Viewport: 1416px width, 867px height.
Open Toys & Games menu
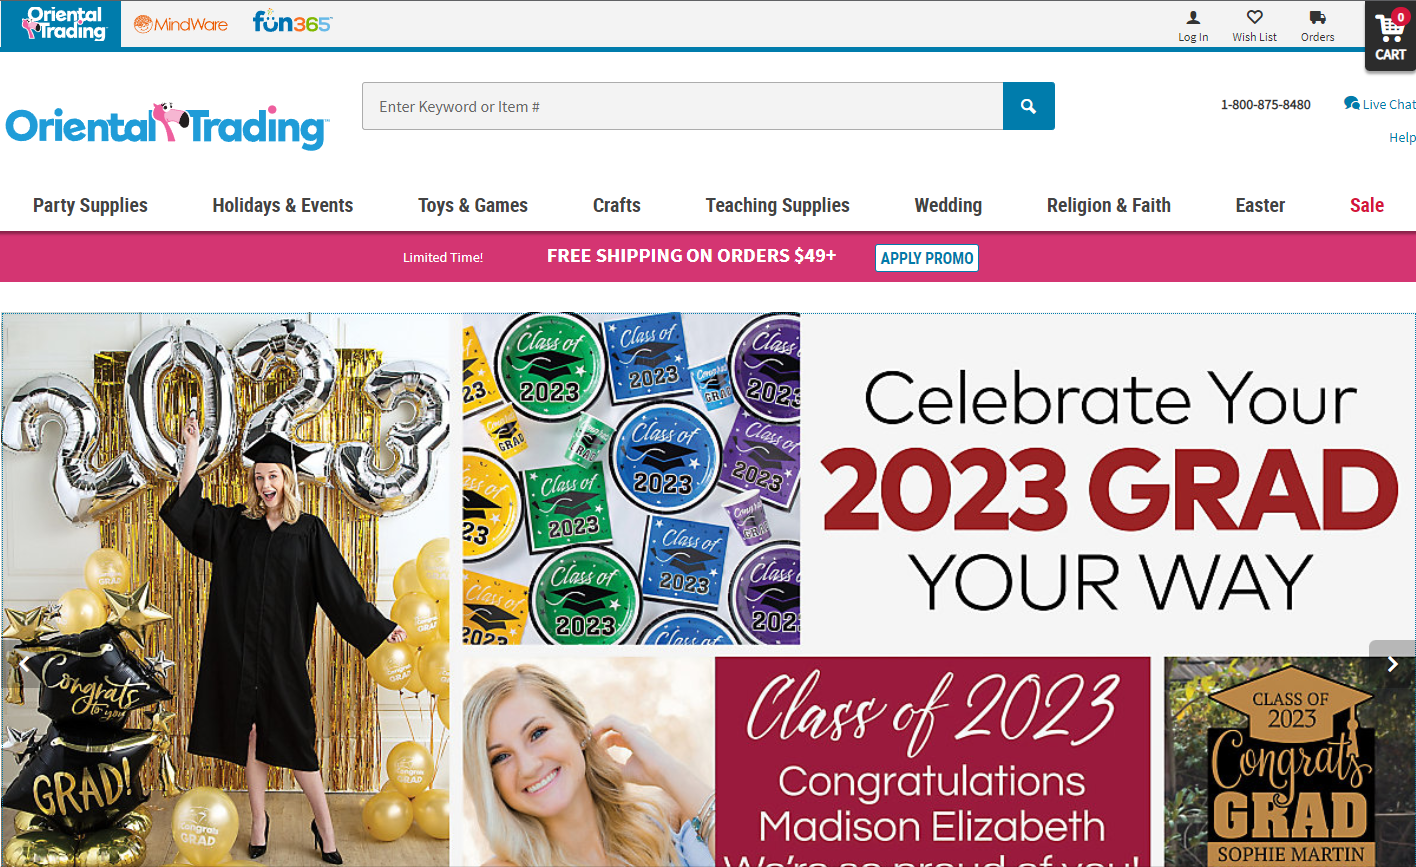tap(473, 205)
